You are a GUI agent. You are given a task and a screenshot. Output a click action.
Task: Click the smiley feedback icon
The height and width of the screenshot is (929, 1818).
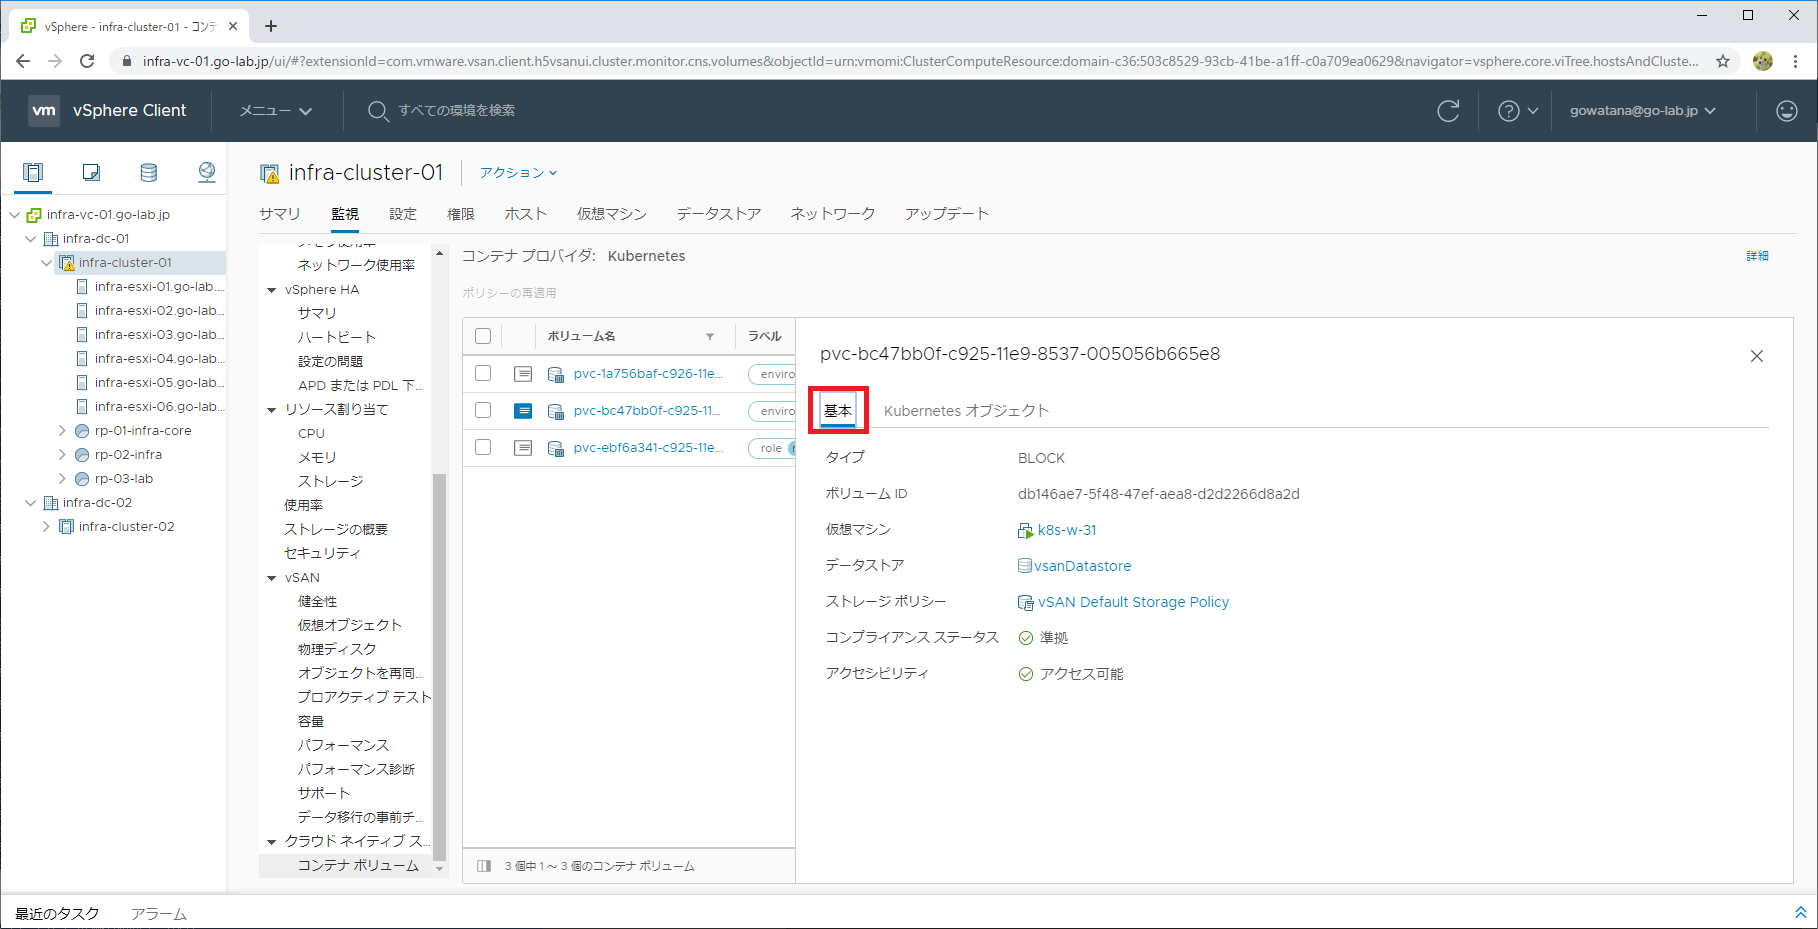tap(1787, 111)
